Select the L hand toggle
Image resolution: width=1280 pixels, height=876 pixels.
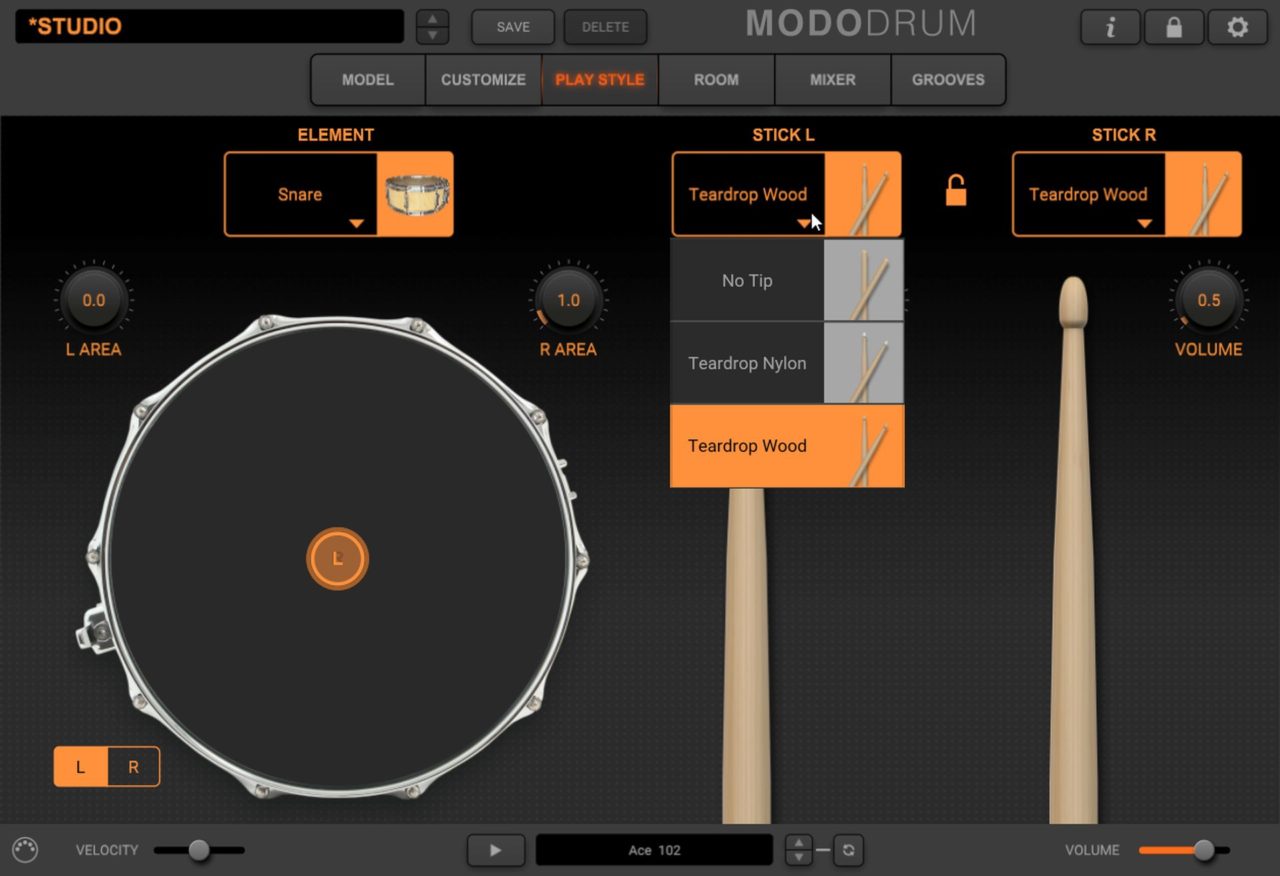point(81,767)
